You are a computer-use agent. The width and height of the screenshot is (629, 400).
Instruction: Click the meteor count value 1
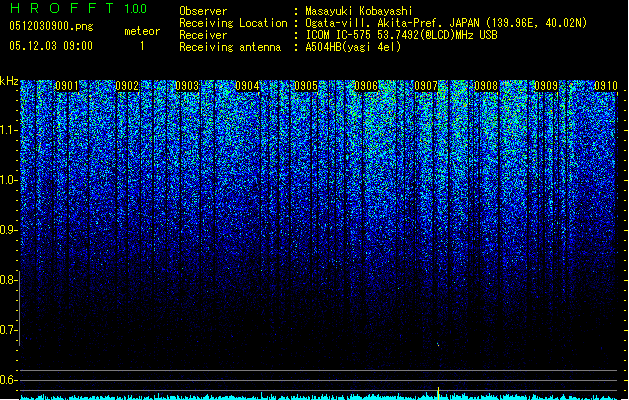pyautogui.click(x=142, y=46)
